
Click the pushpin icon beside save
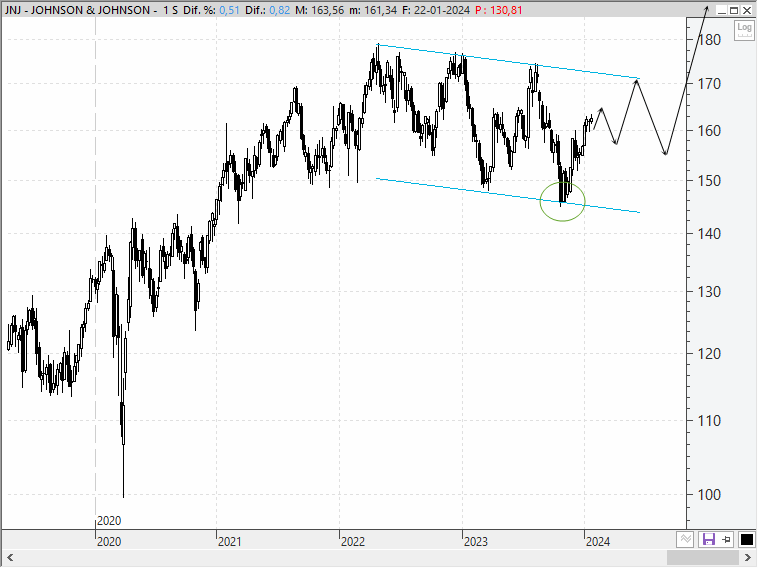(x=727, y=539)
